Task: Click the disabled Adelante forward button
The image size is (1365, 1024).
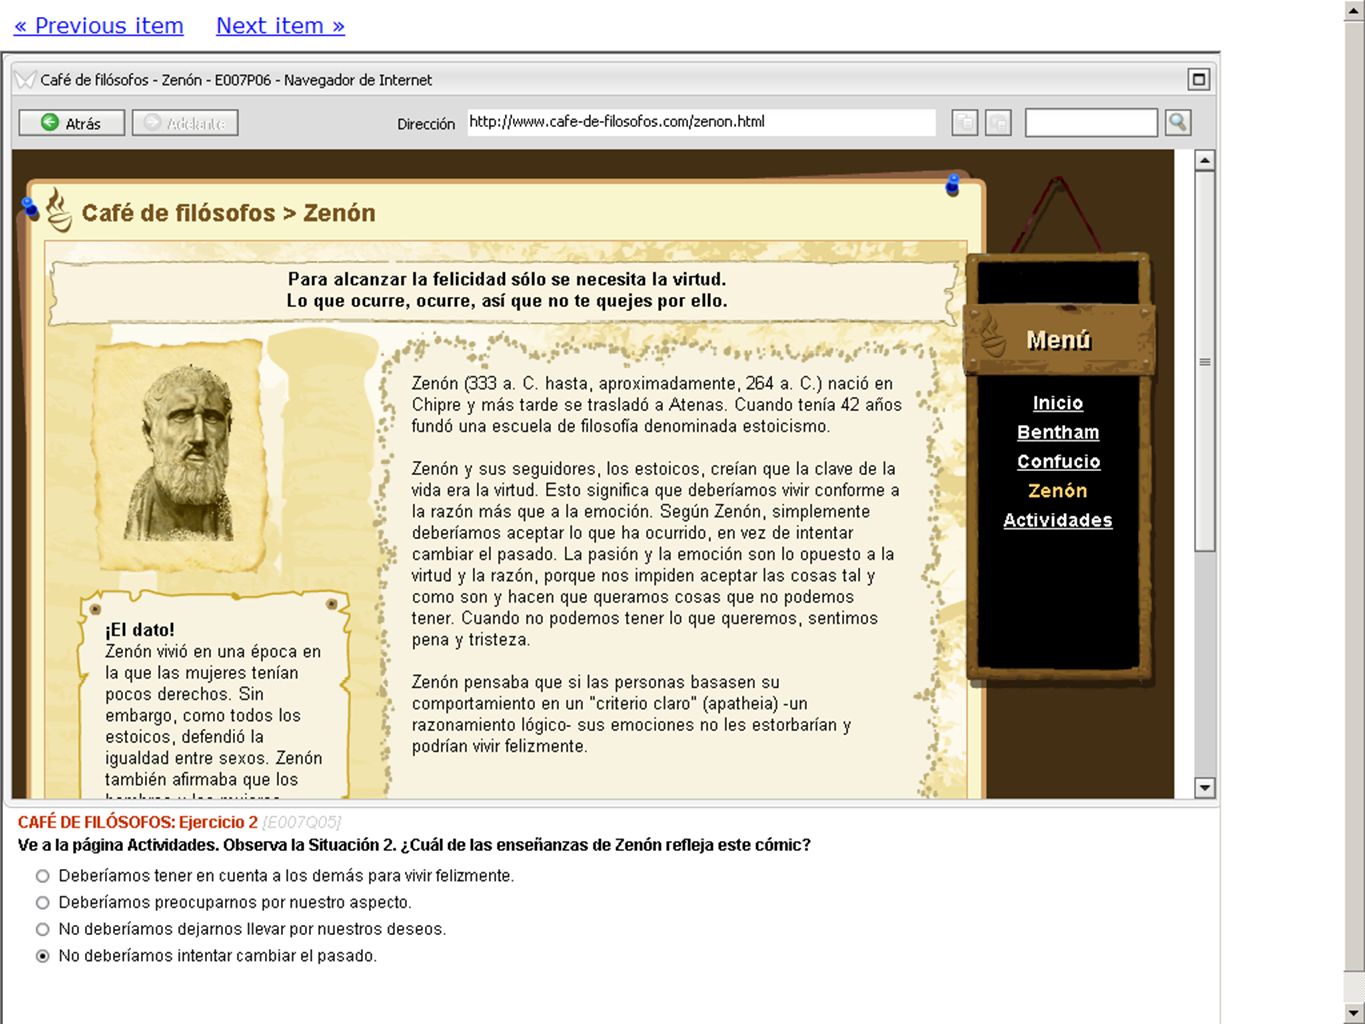Action: pos(185,123)
